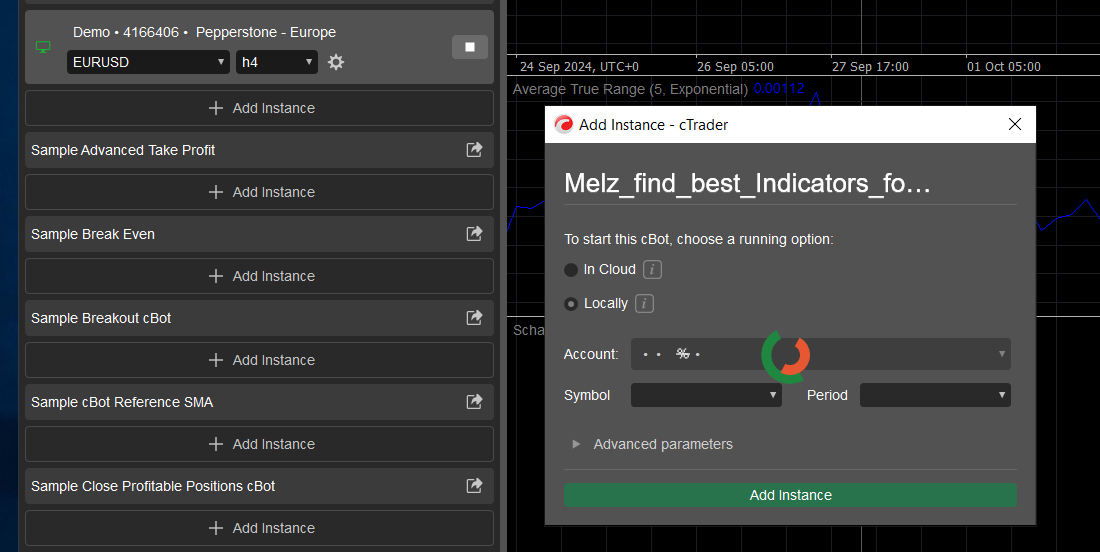Image resolution: width=1100 pixels, height=552 pixels.
Task: Click the green monitor icon beside Demo account
Action: pos(43,48)
